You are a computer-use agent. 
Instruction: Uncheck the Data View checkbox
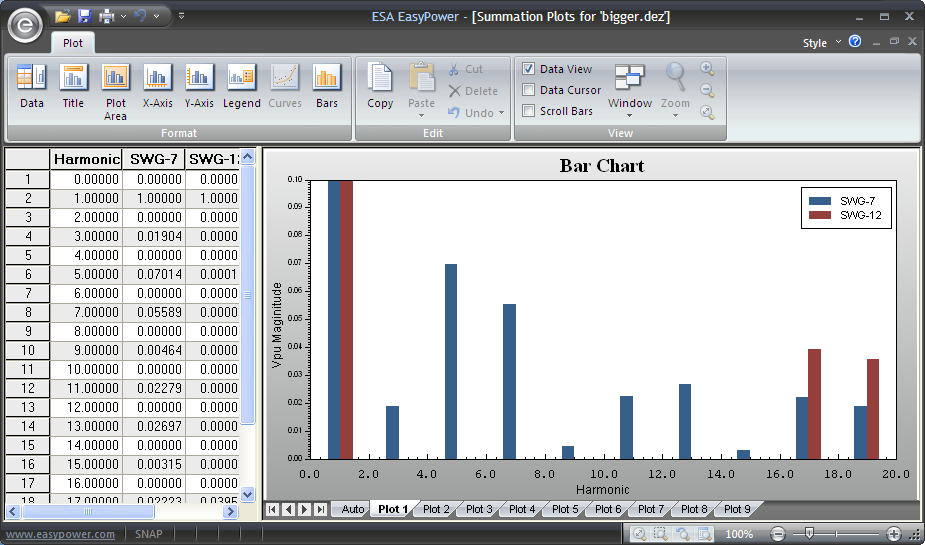(529, 68)
